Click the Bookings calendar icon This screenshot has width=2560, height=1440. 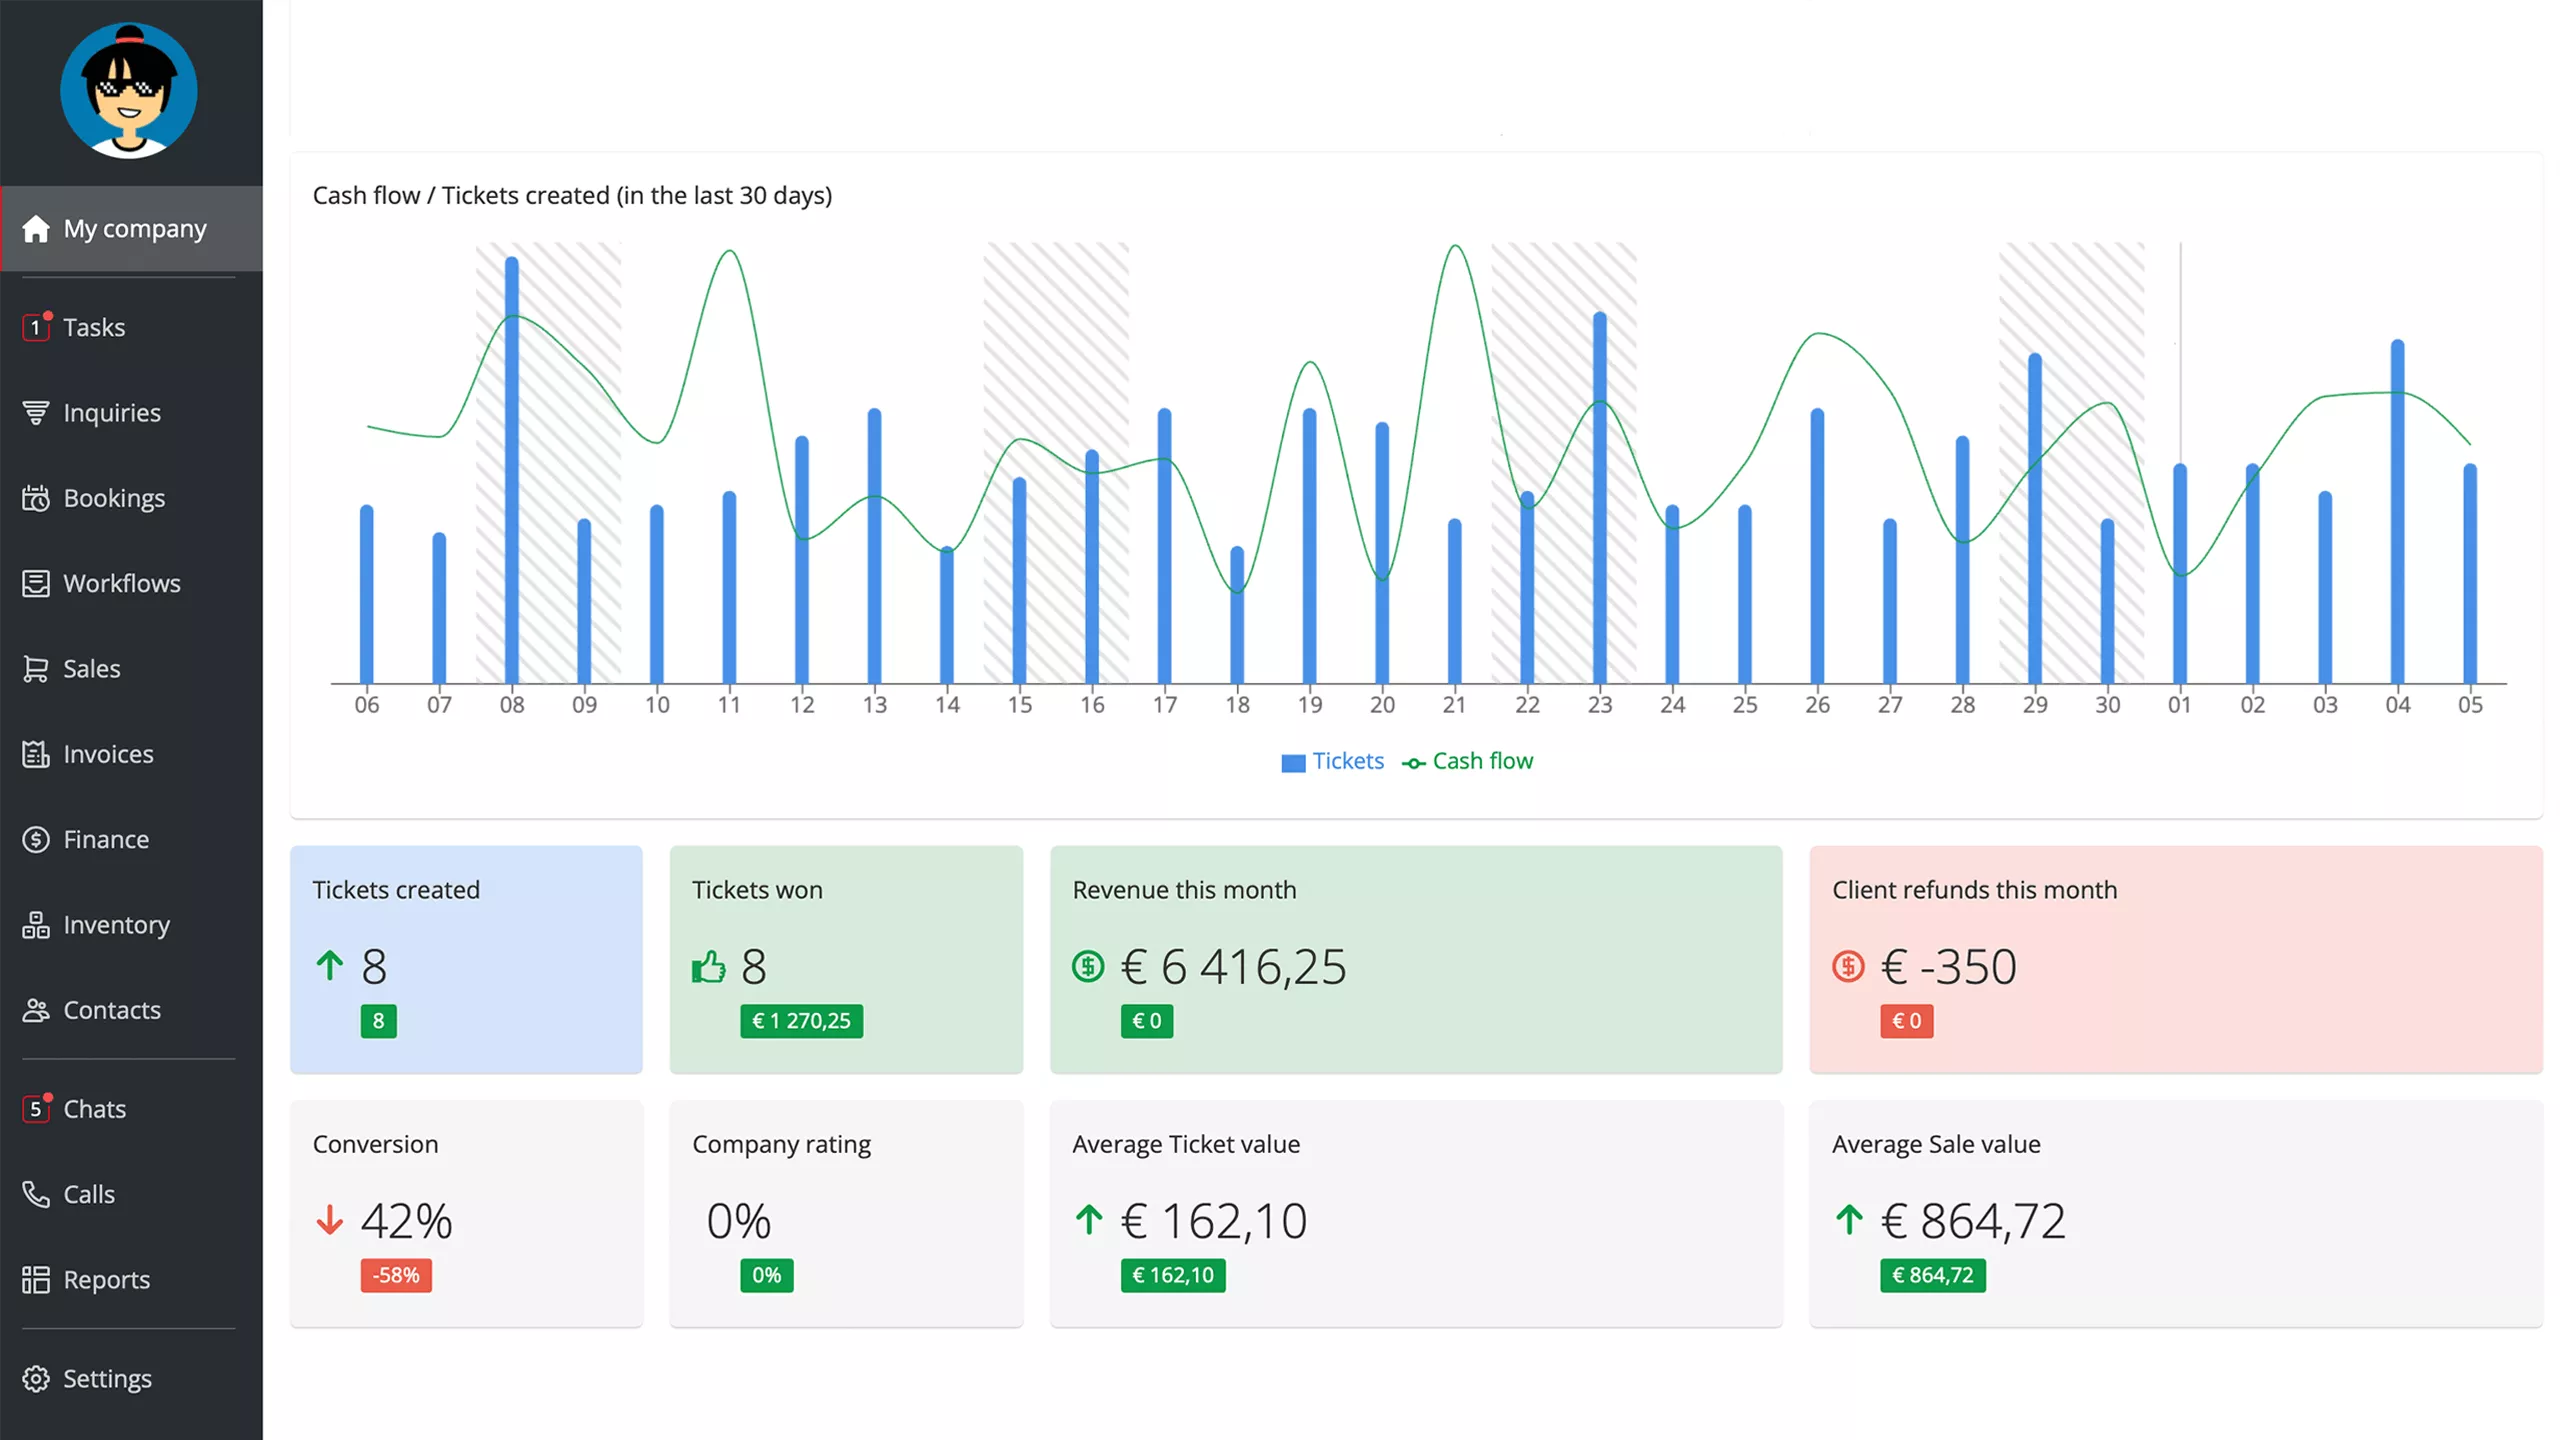pyautogui.click(x=36, y=498)
